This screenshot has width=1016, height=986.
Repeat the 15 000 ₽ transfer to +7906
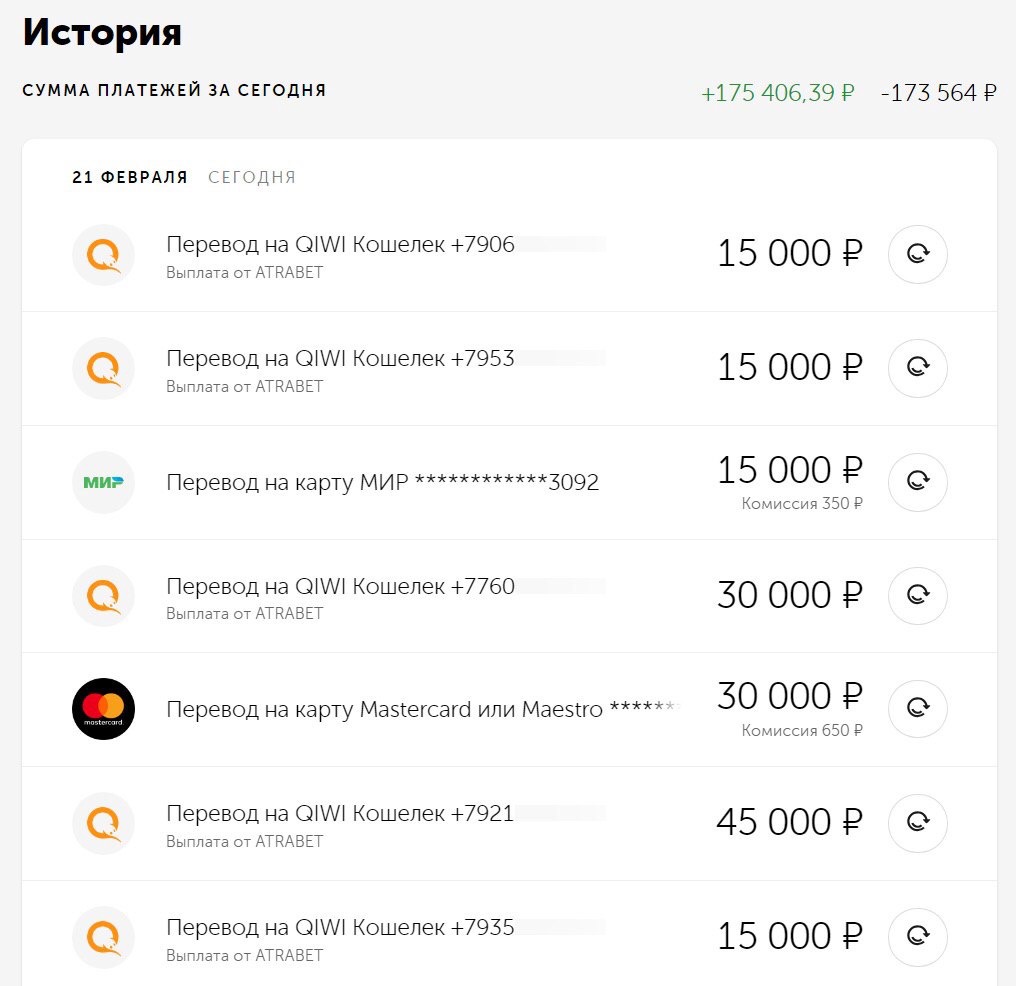coord(917,254)
